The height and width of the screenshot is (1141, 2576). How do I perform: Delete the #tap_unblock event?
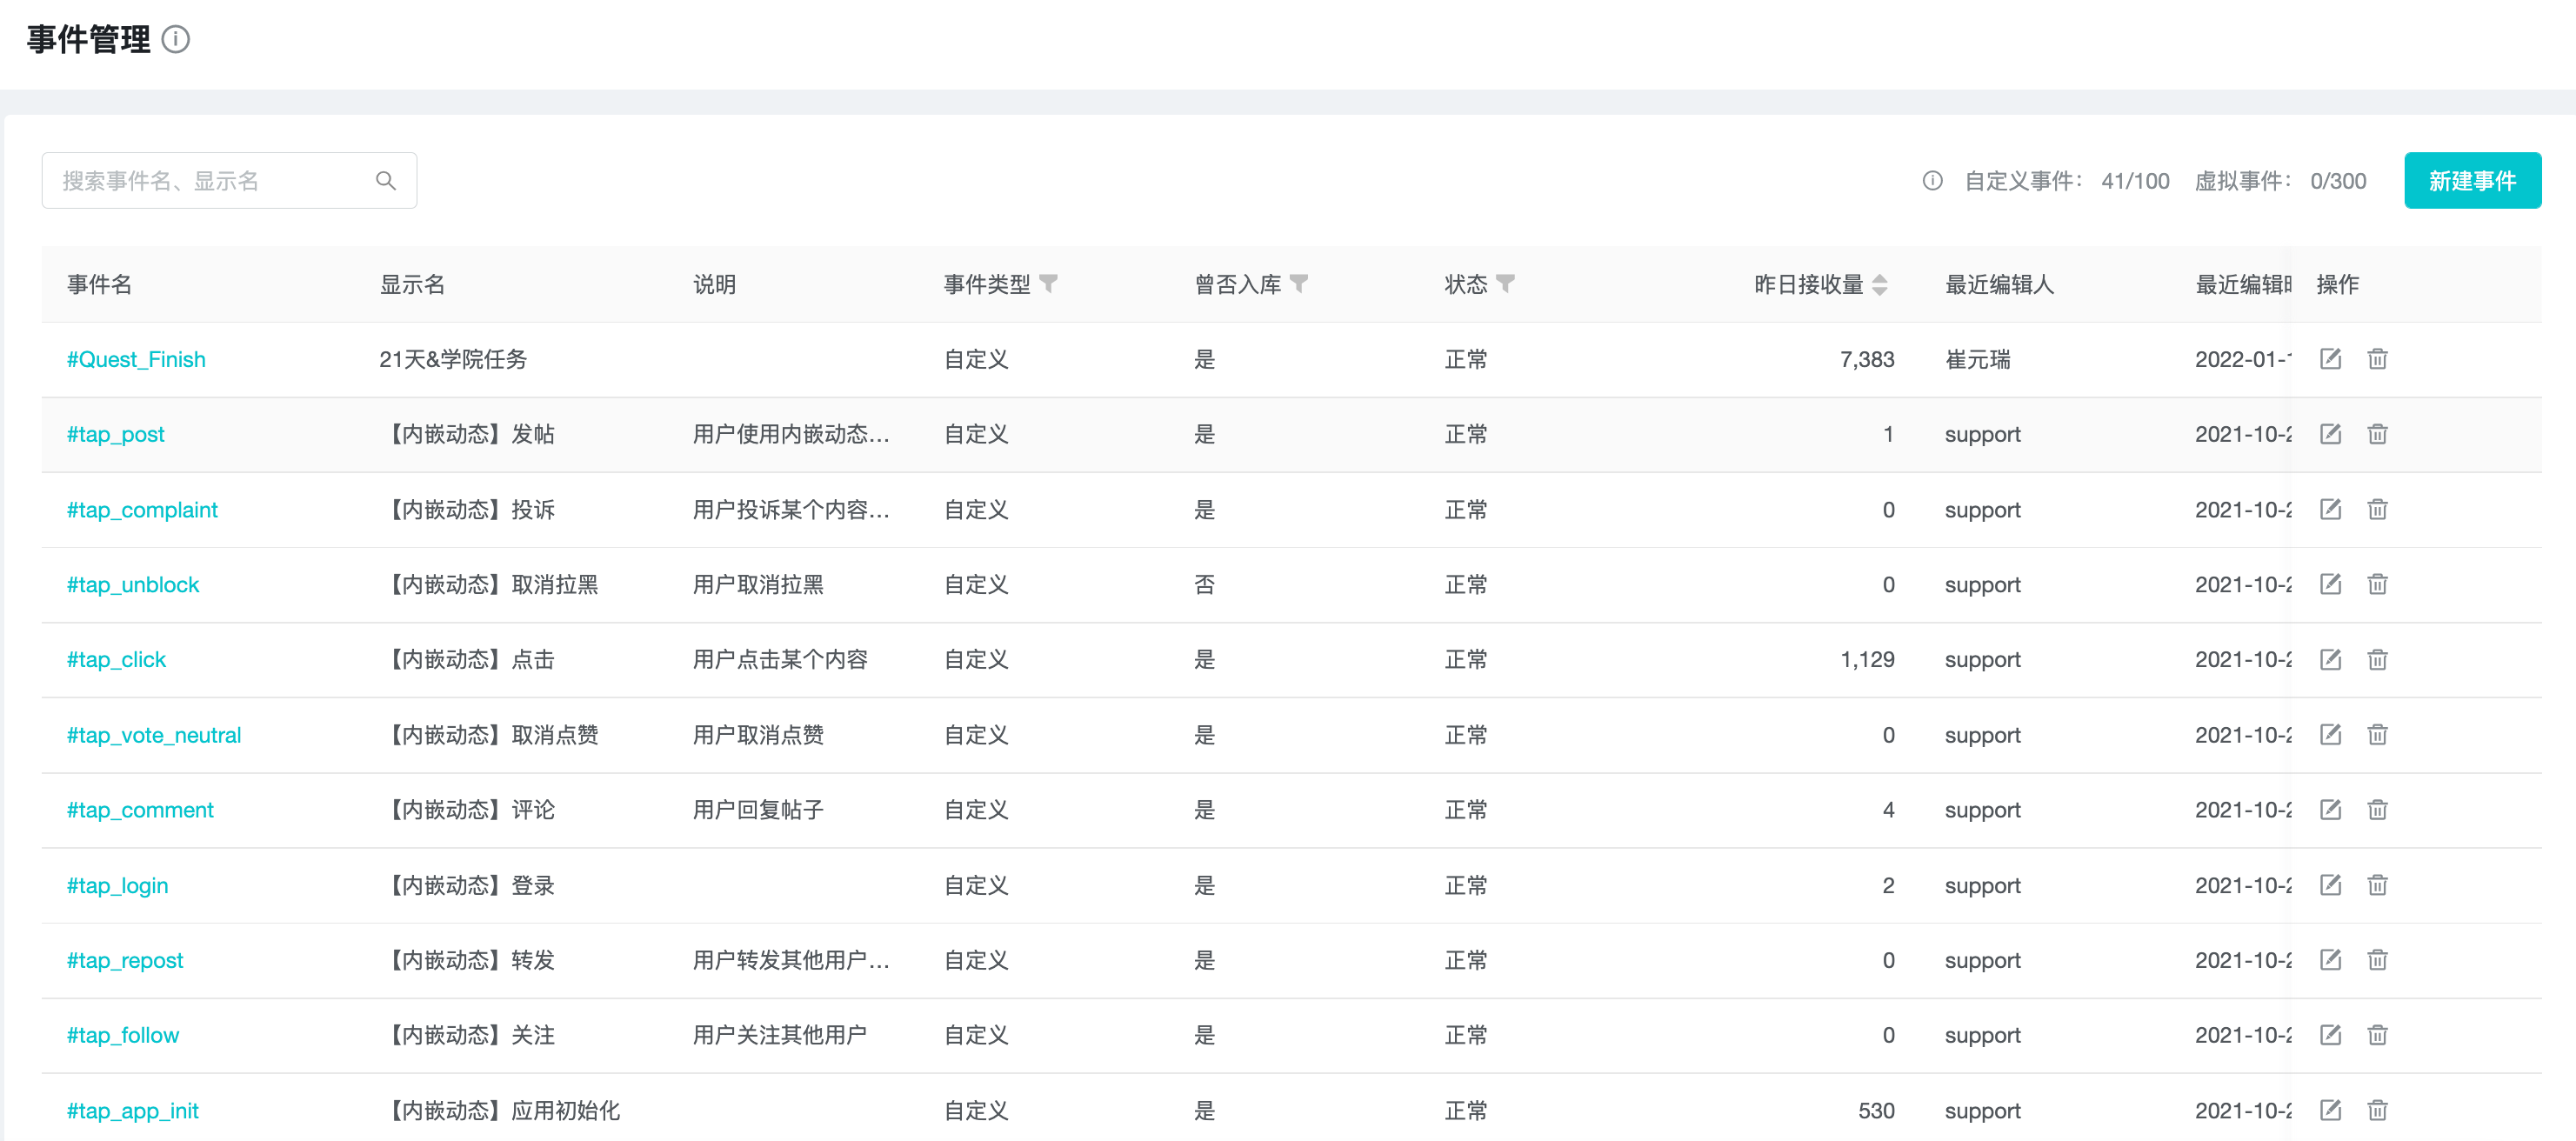click(2377, 584)
